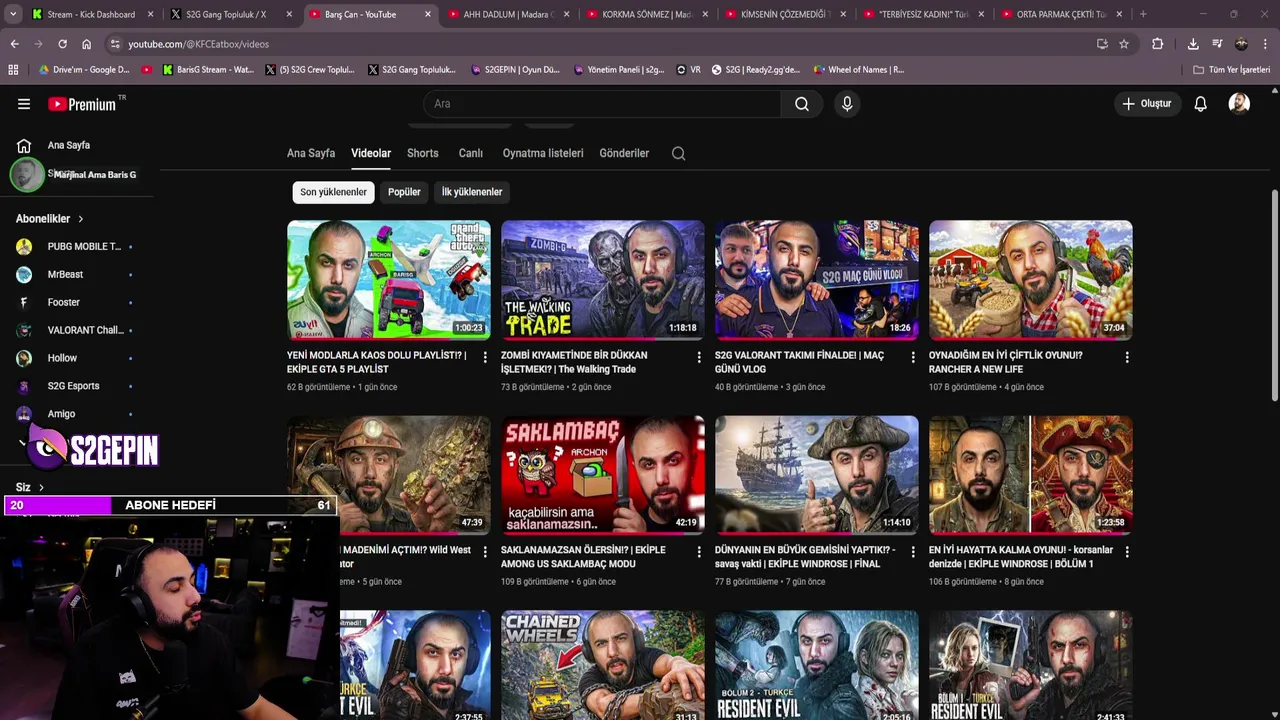
Task: Switch to the Oynatma listeleri tab
Action: 543,153
